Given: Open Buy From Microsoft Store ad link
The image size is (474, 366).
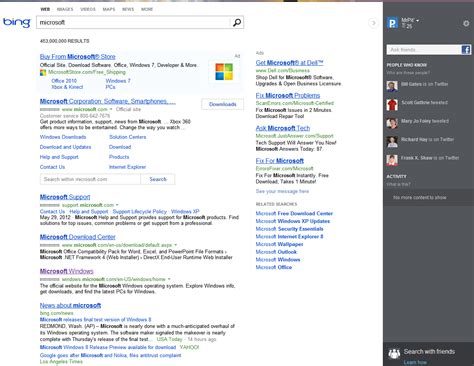Looking at the screenshot, I should coord(78,57).
